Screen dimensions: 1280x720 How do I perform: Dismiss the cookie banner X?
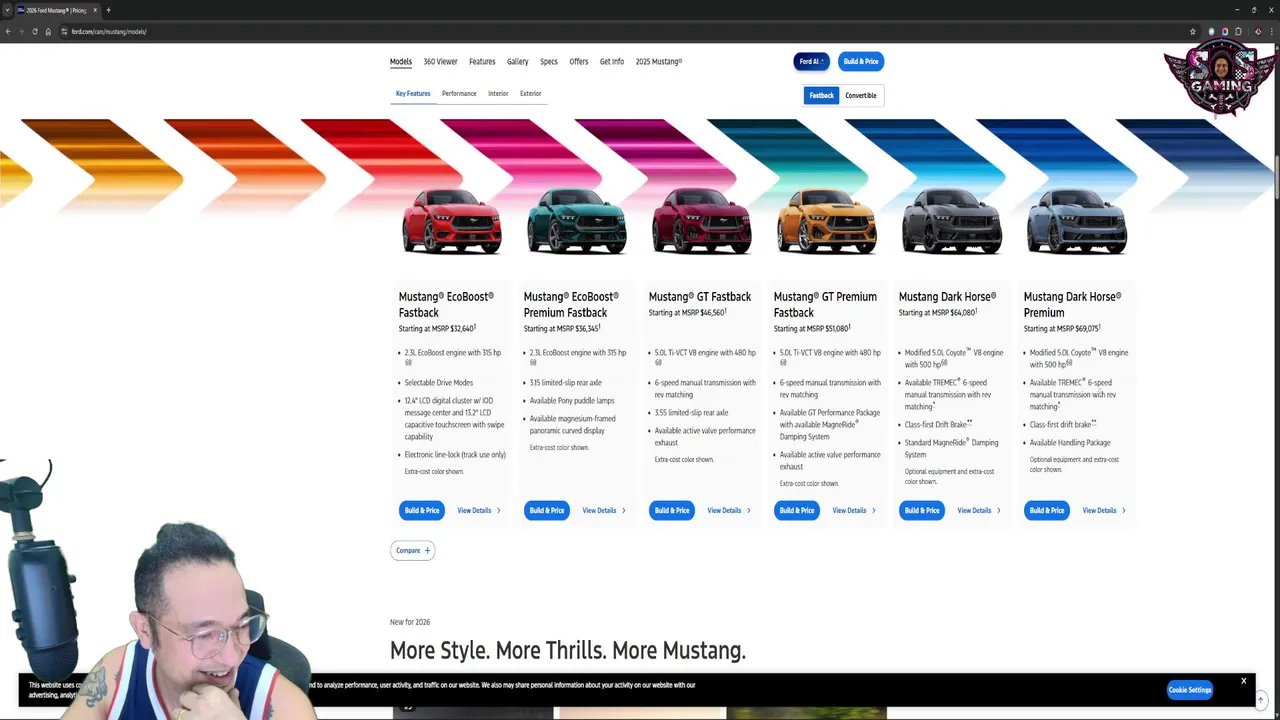1244,681
